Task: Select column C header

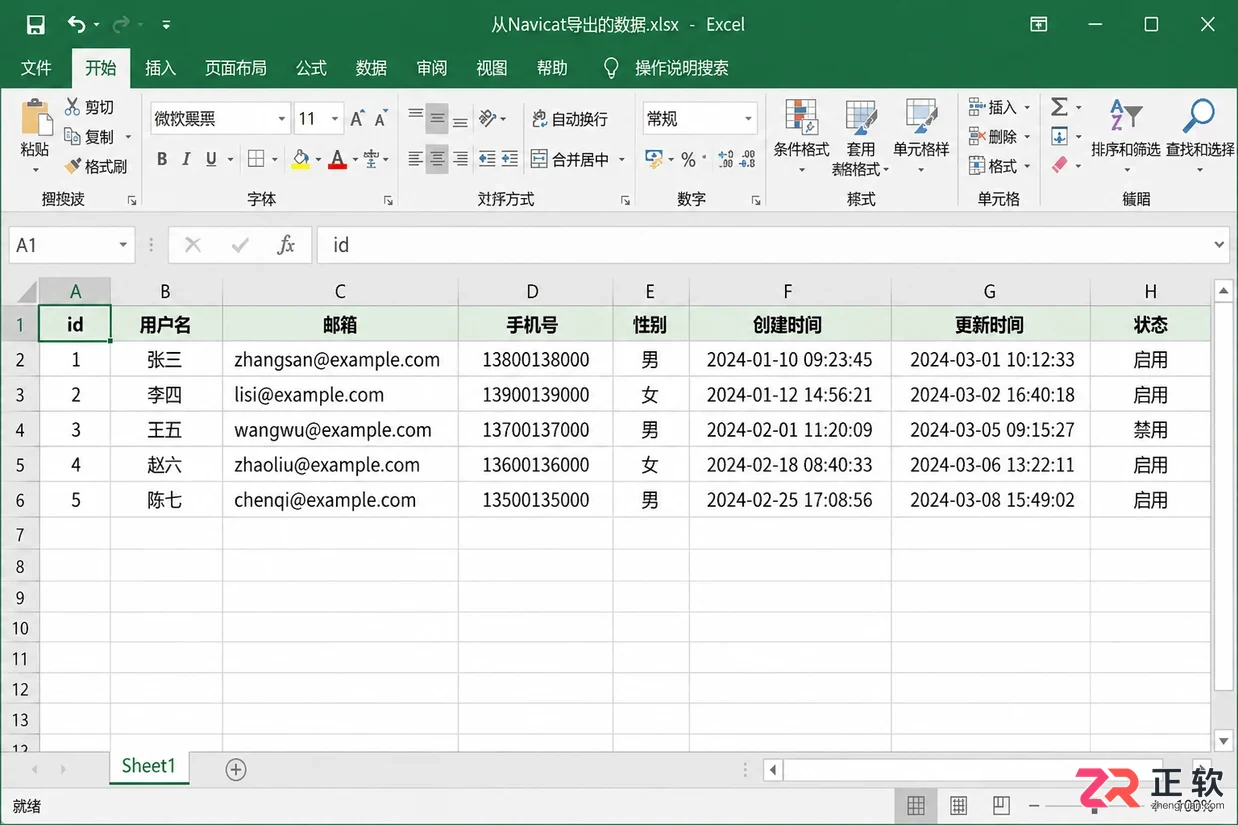Action: pos(340,291)
